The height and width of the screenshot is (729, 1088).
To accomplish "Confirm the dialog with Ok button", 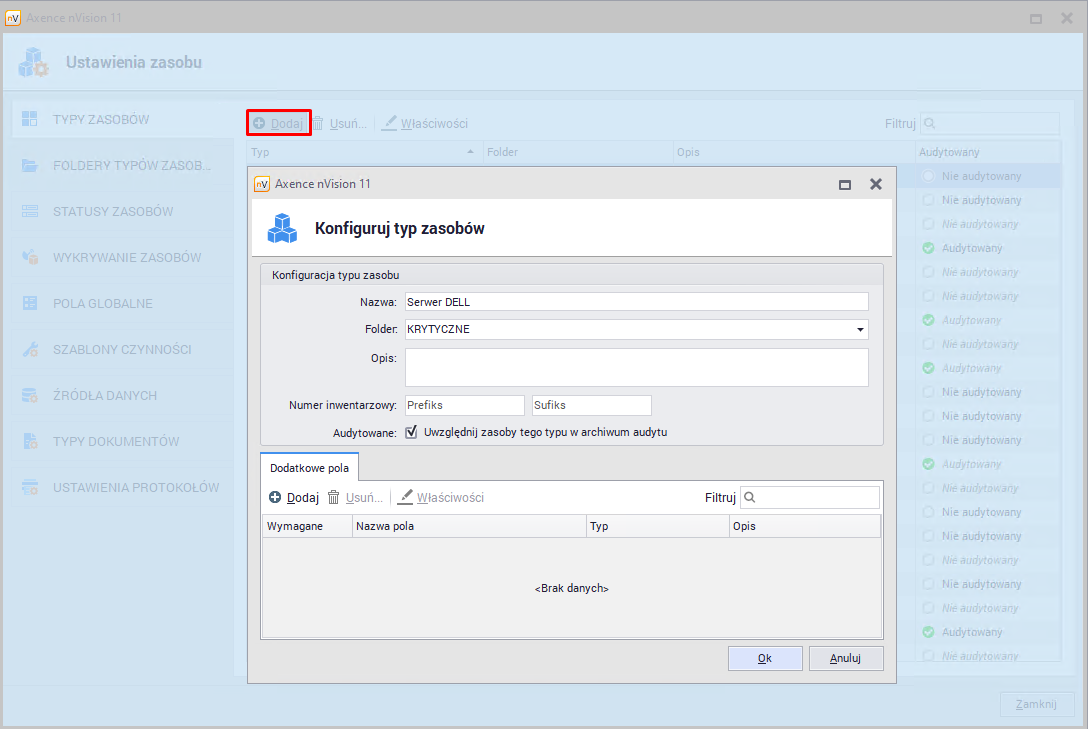I will (x=765, y=658).
